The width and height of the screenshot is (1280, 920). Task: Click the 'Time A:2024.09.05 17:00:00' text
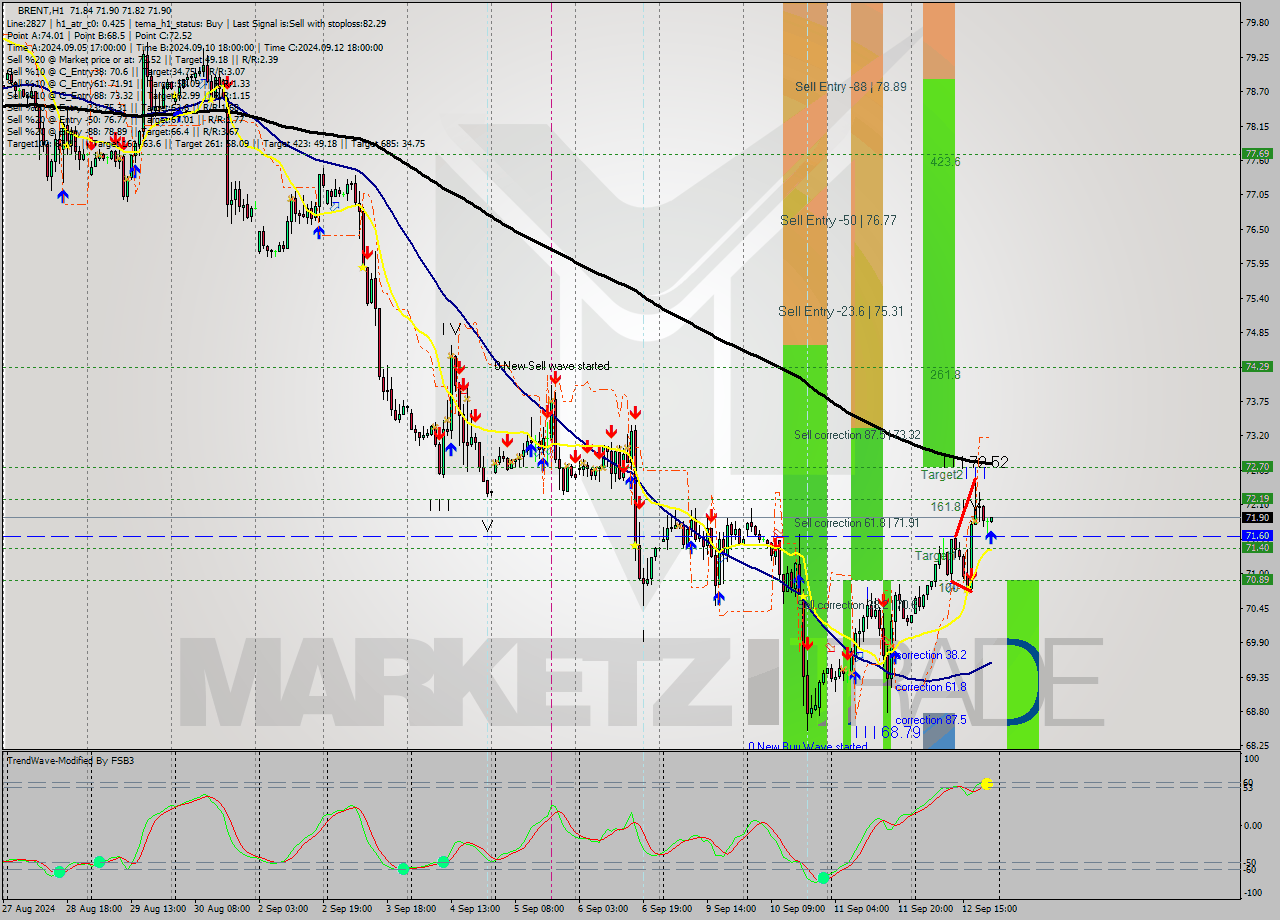(66, 47)
